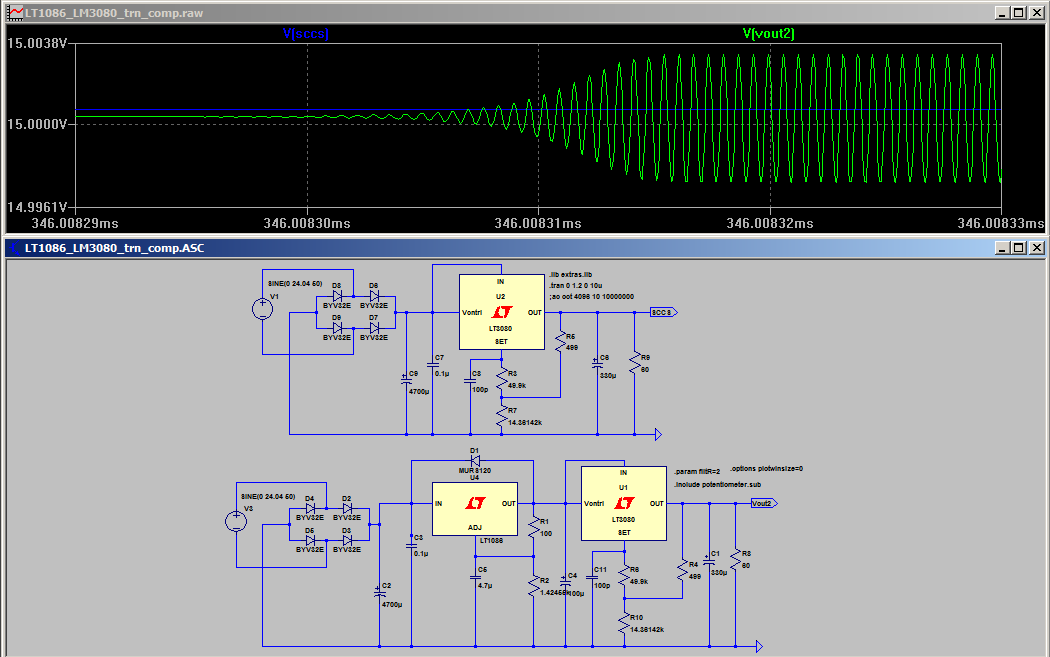Select capacitor C3 0.1µ
The height and width of the screenshot is (657, 1050).
pyautogui.click(x=411, y=545)
